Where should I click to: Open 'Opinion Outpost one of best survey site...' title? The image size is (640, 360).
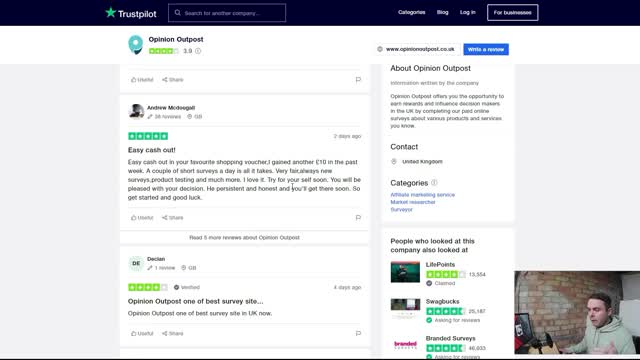click(196, 301)
